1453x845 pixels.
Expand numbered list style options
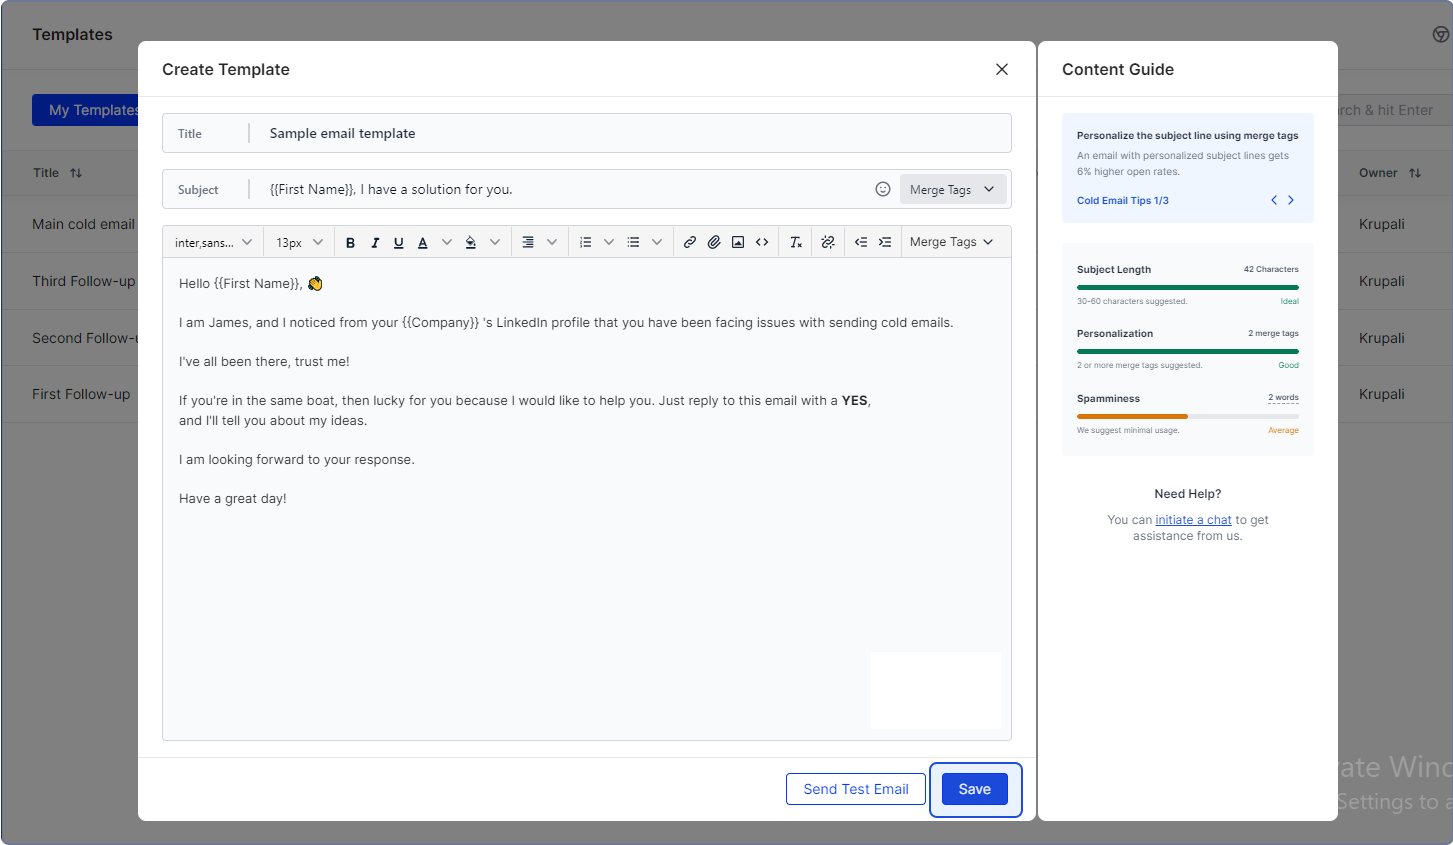pyautogui.click(x=609, y=242)
